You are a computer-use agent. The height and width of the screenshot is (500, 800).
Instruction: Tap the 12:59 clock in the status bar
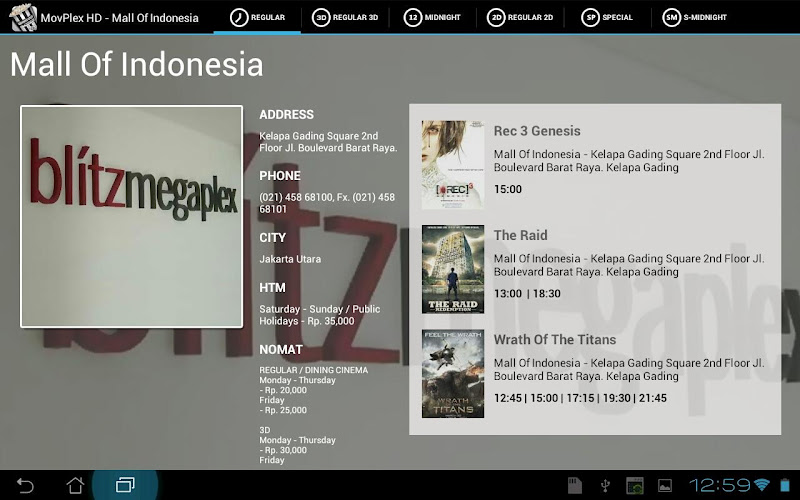(720, 485)
